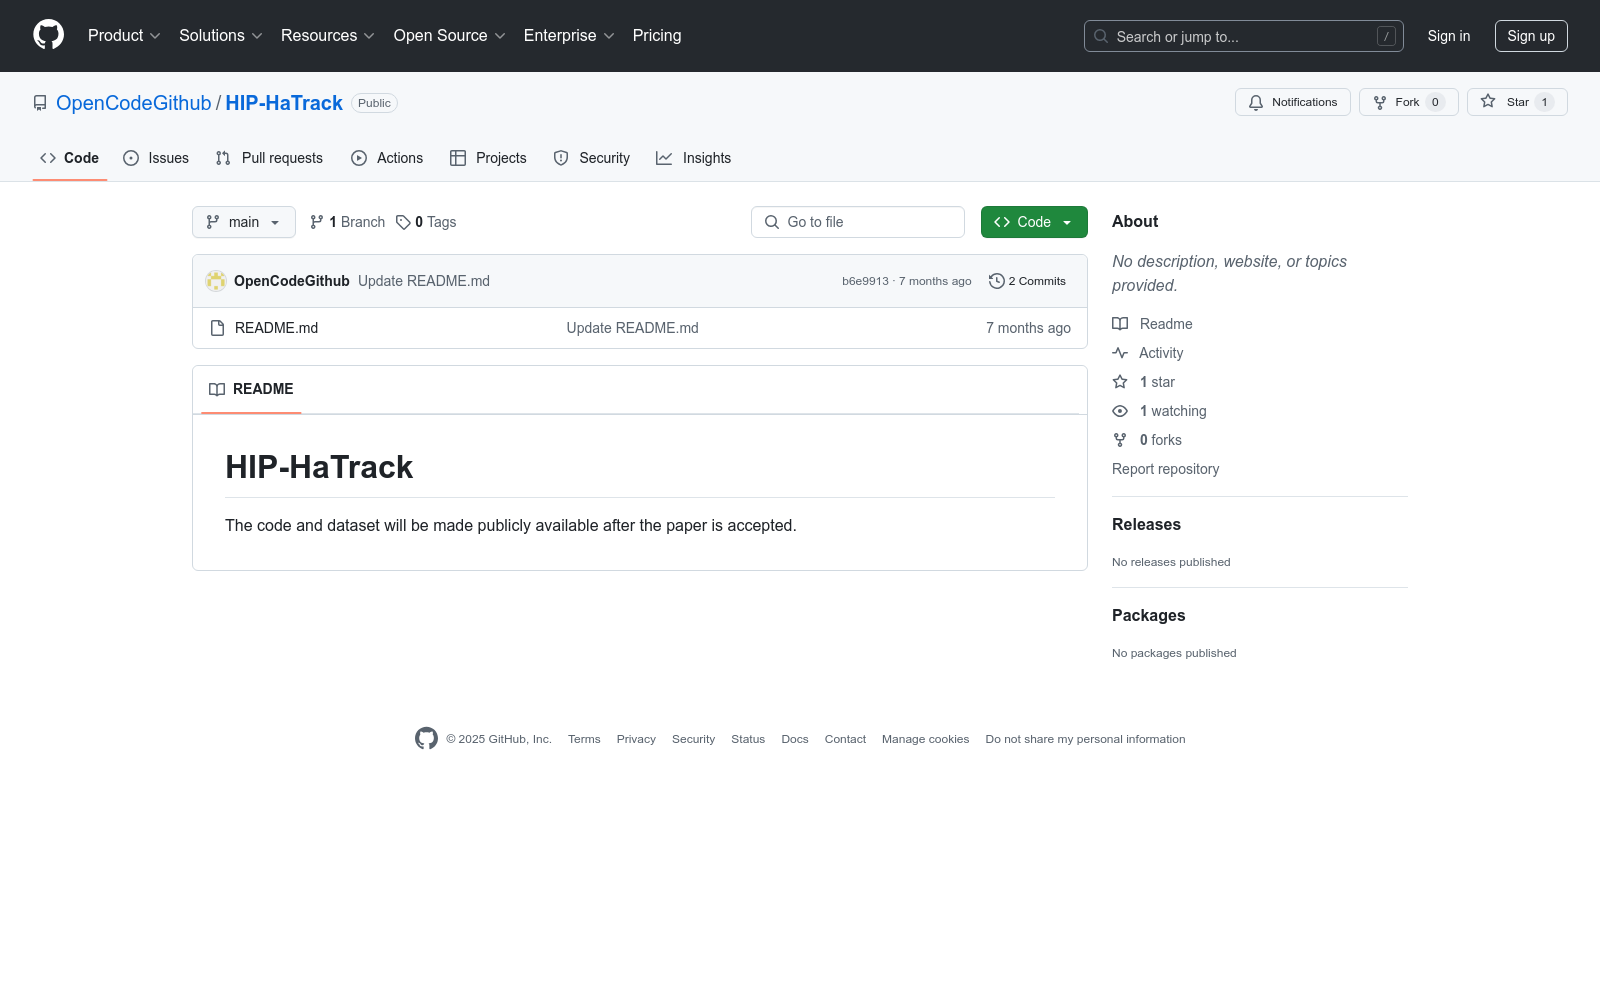The width and height of the screenshot is (1600, 1000).
Task: View the 0 Tags link
Action: (x=426, y=222)
